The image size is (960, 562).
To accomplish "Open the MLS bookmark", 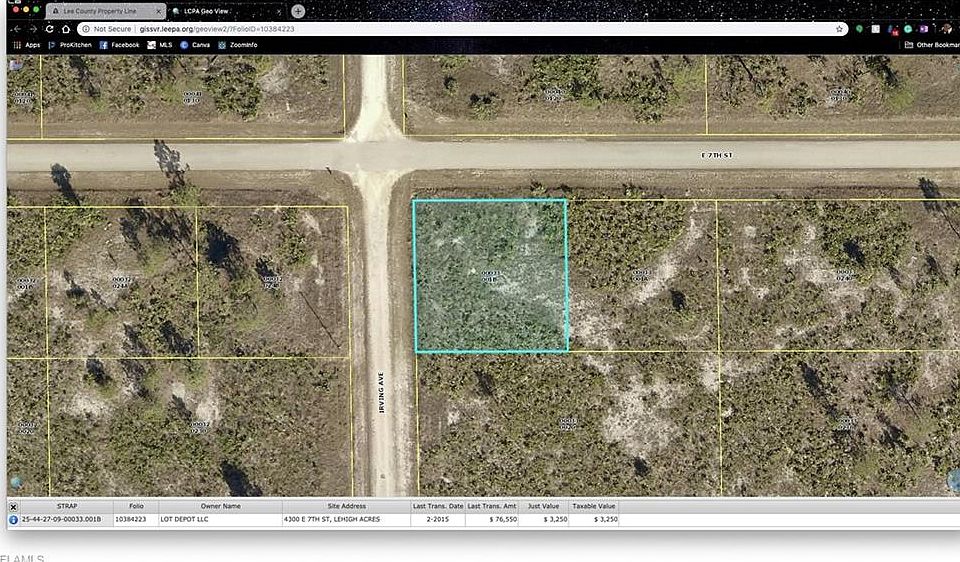I will (160, 45).
